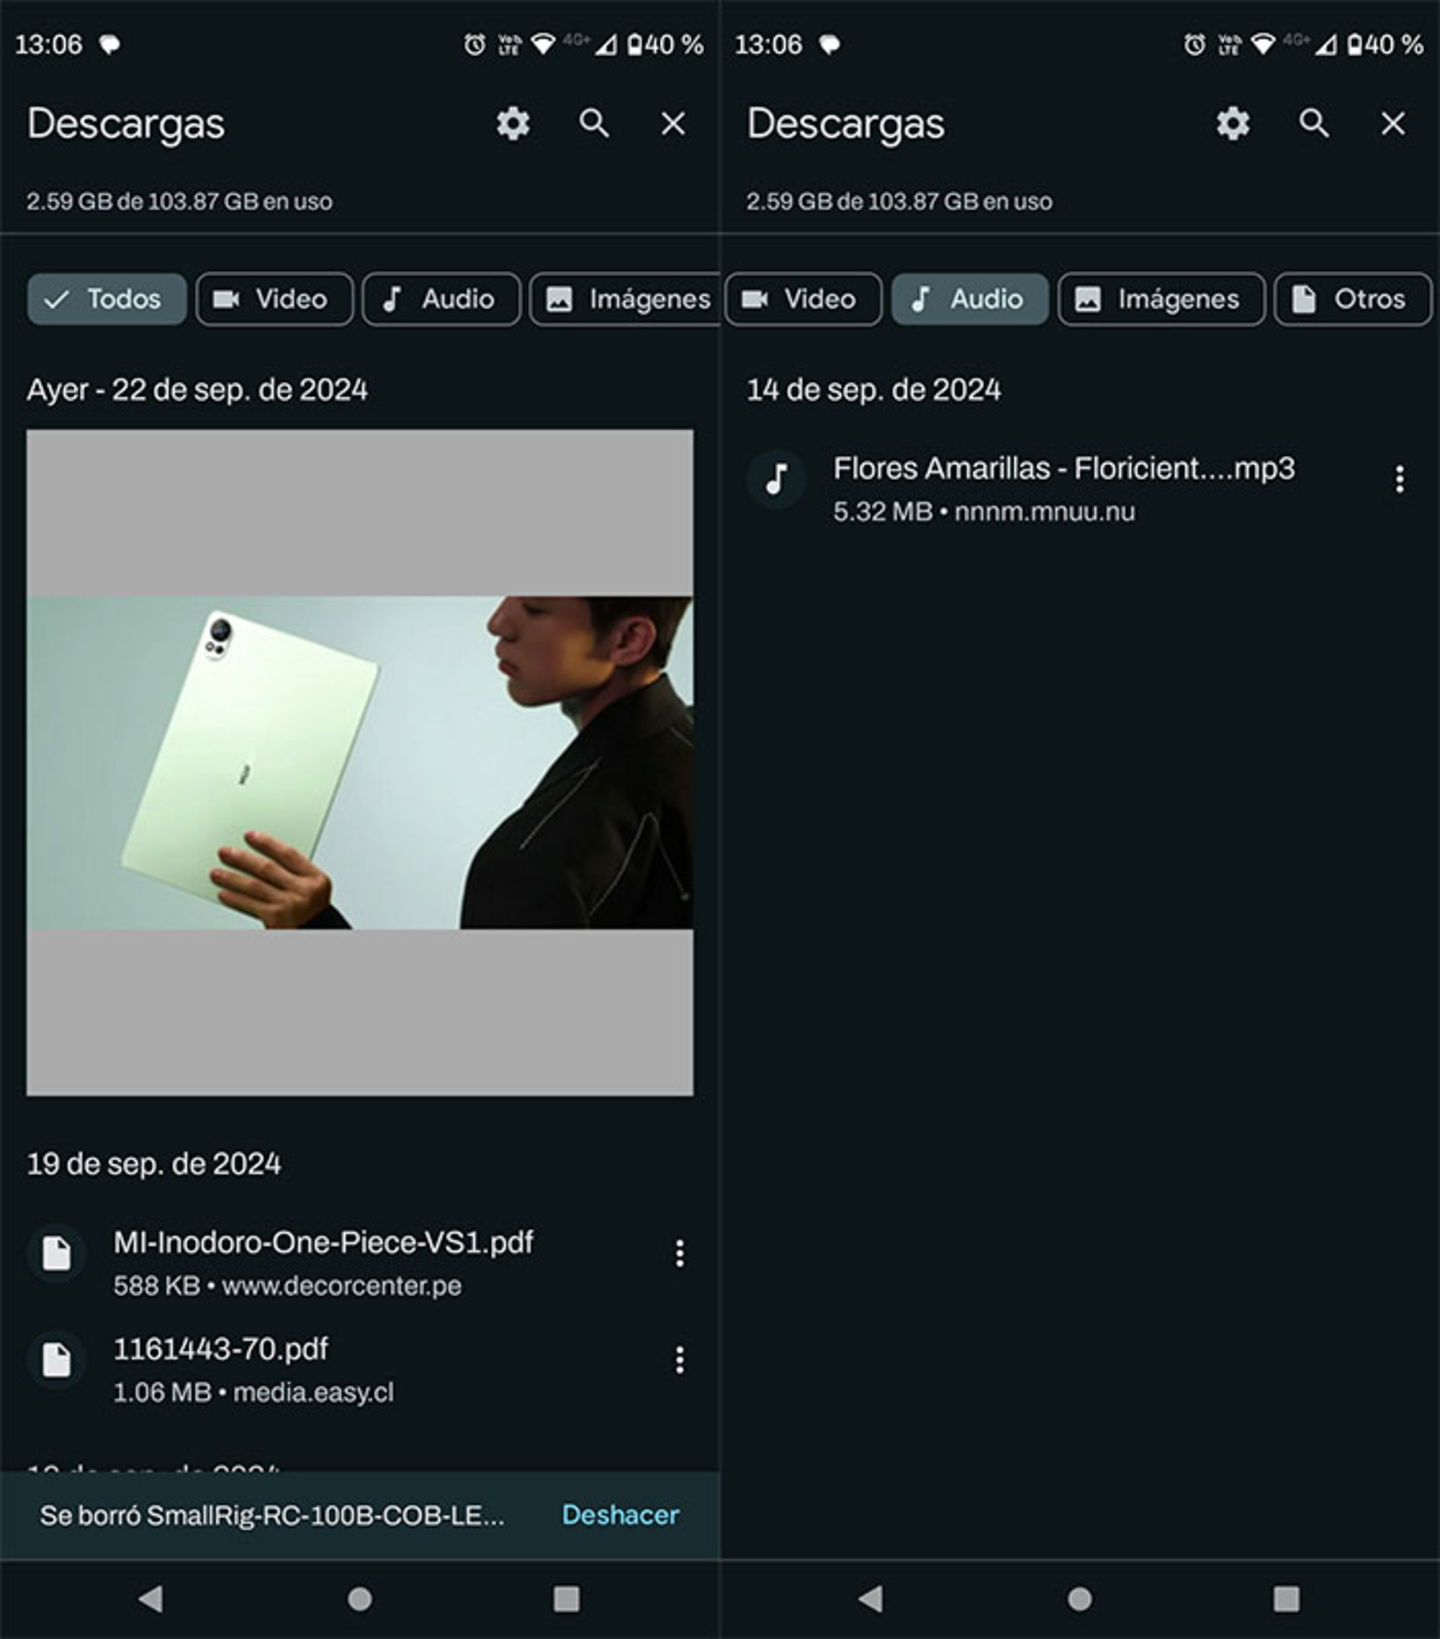Viewport: 1440px width, 1639px height.
Task: Open more options for 1161443-70.pdf
Action: (680, 1360)
